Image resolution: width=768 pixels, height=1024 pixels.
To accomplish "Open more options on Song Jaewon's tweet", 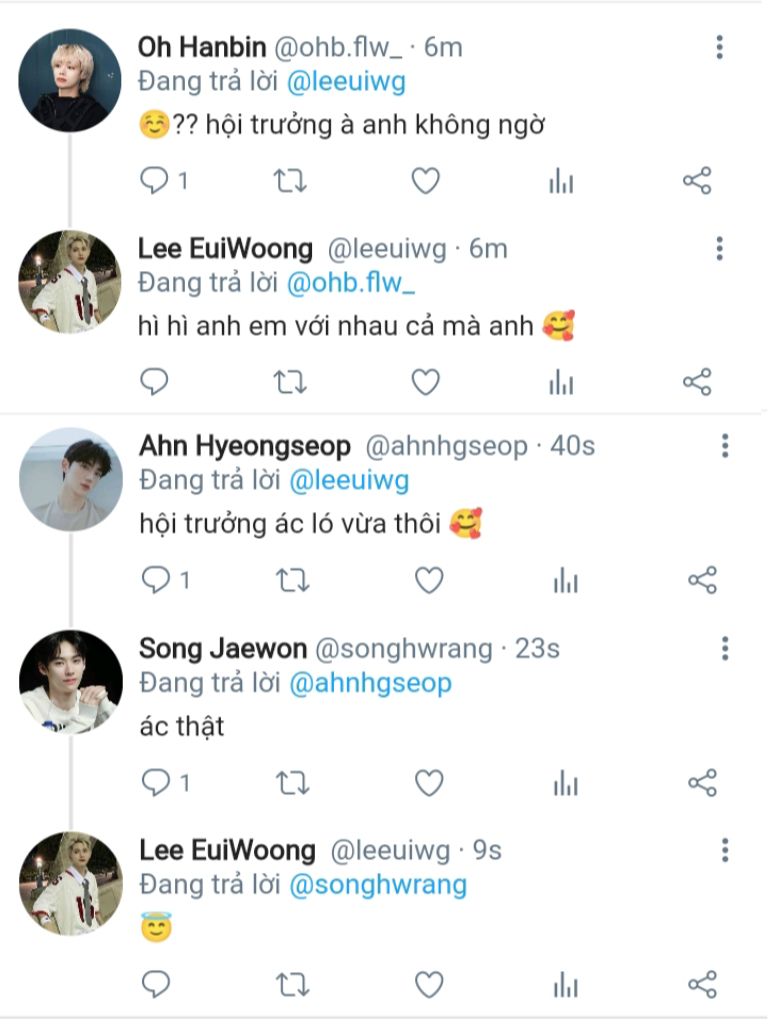I will (725, 649).
